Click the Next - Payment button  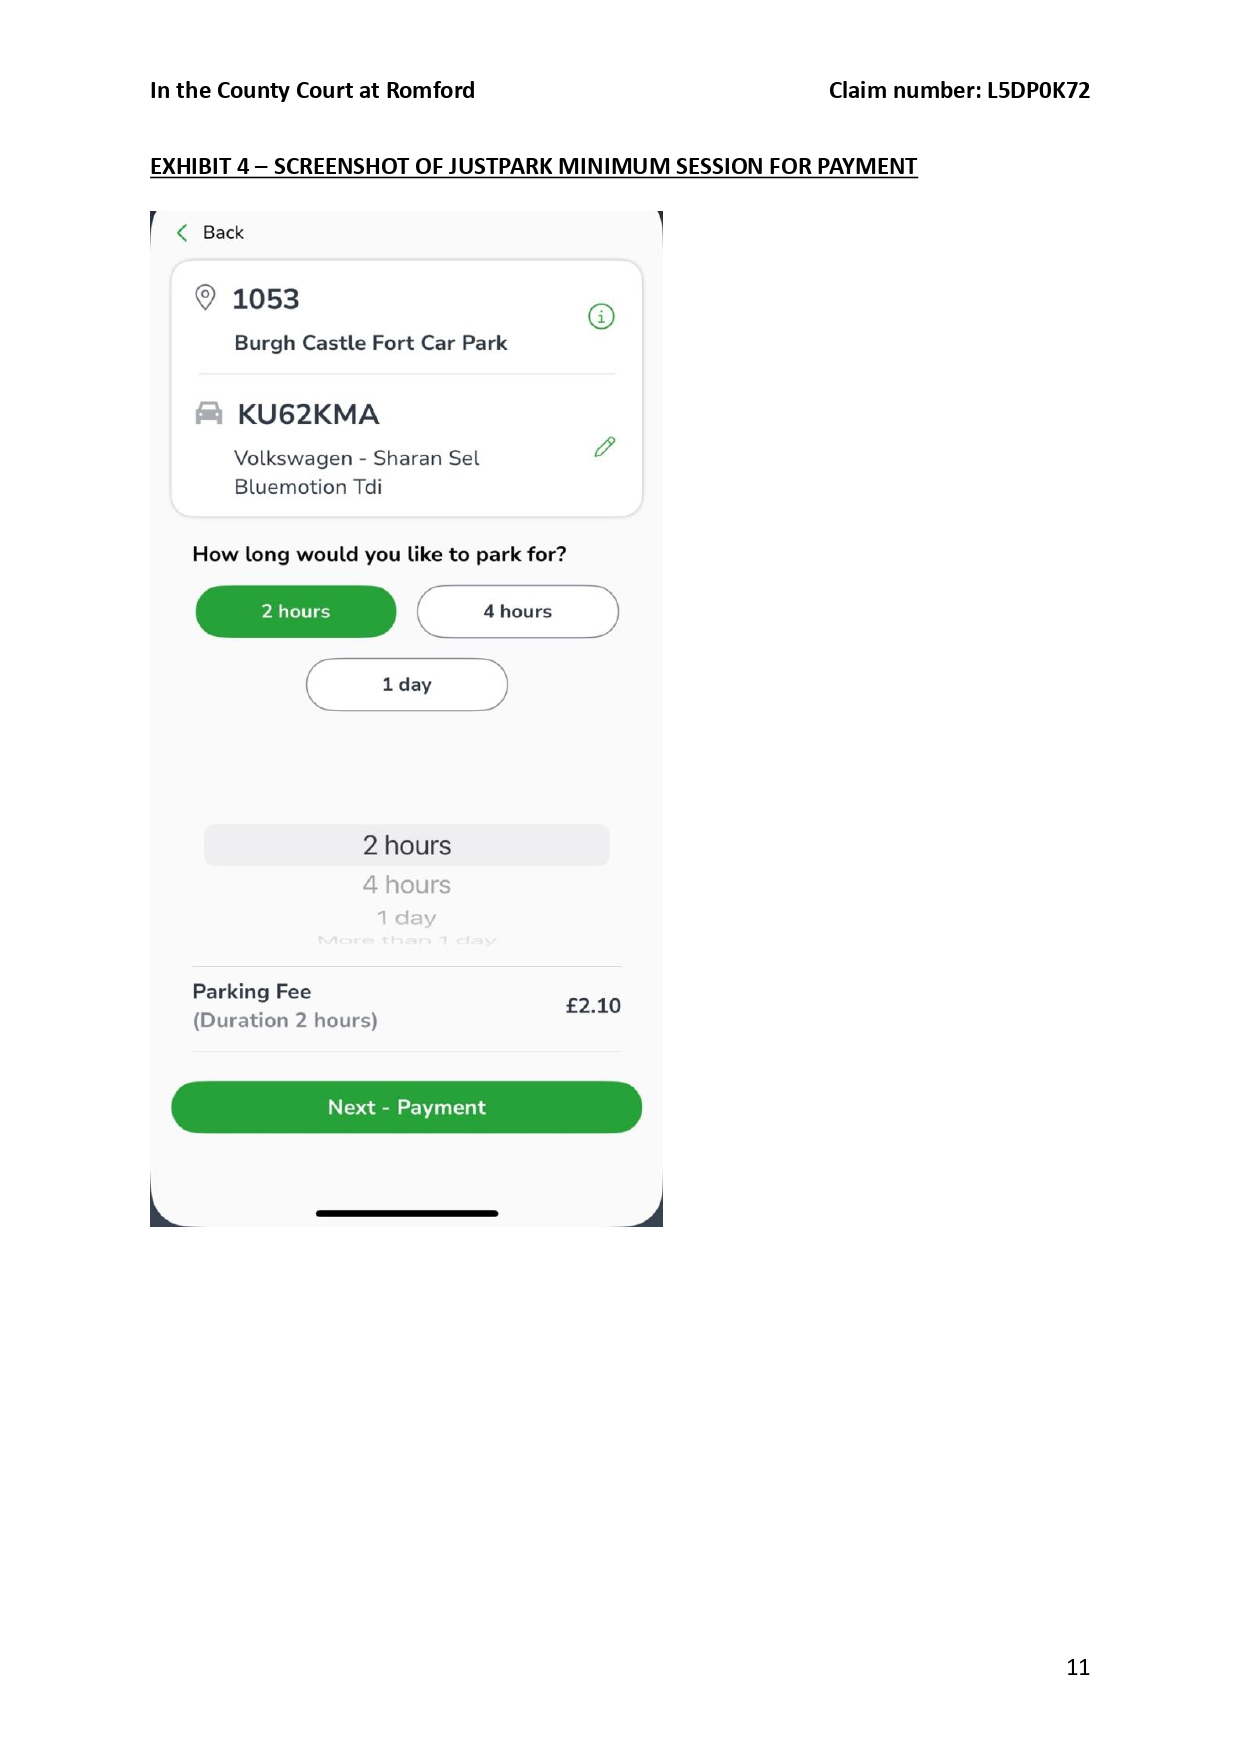tap(407, 1107)
